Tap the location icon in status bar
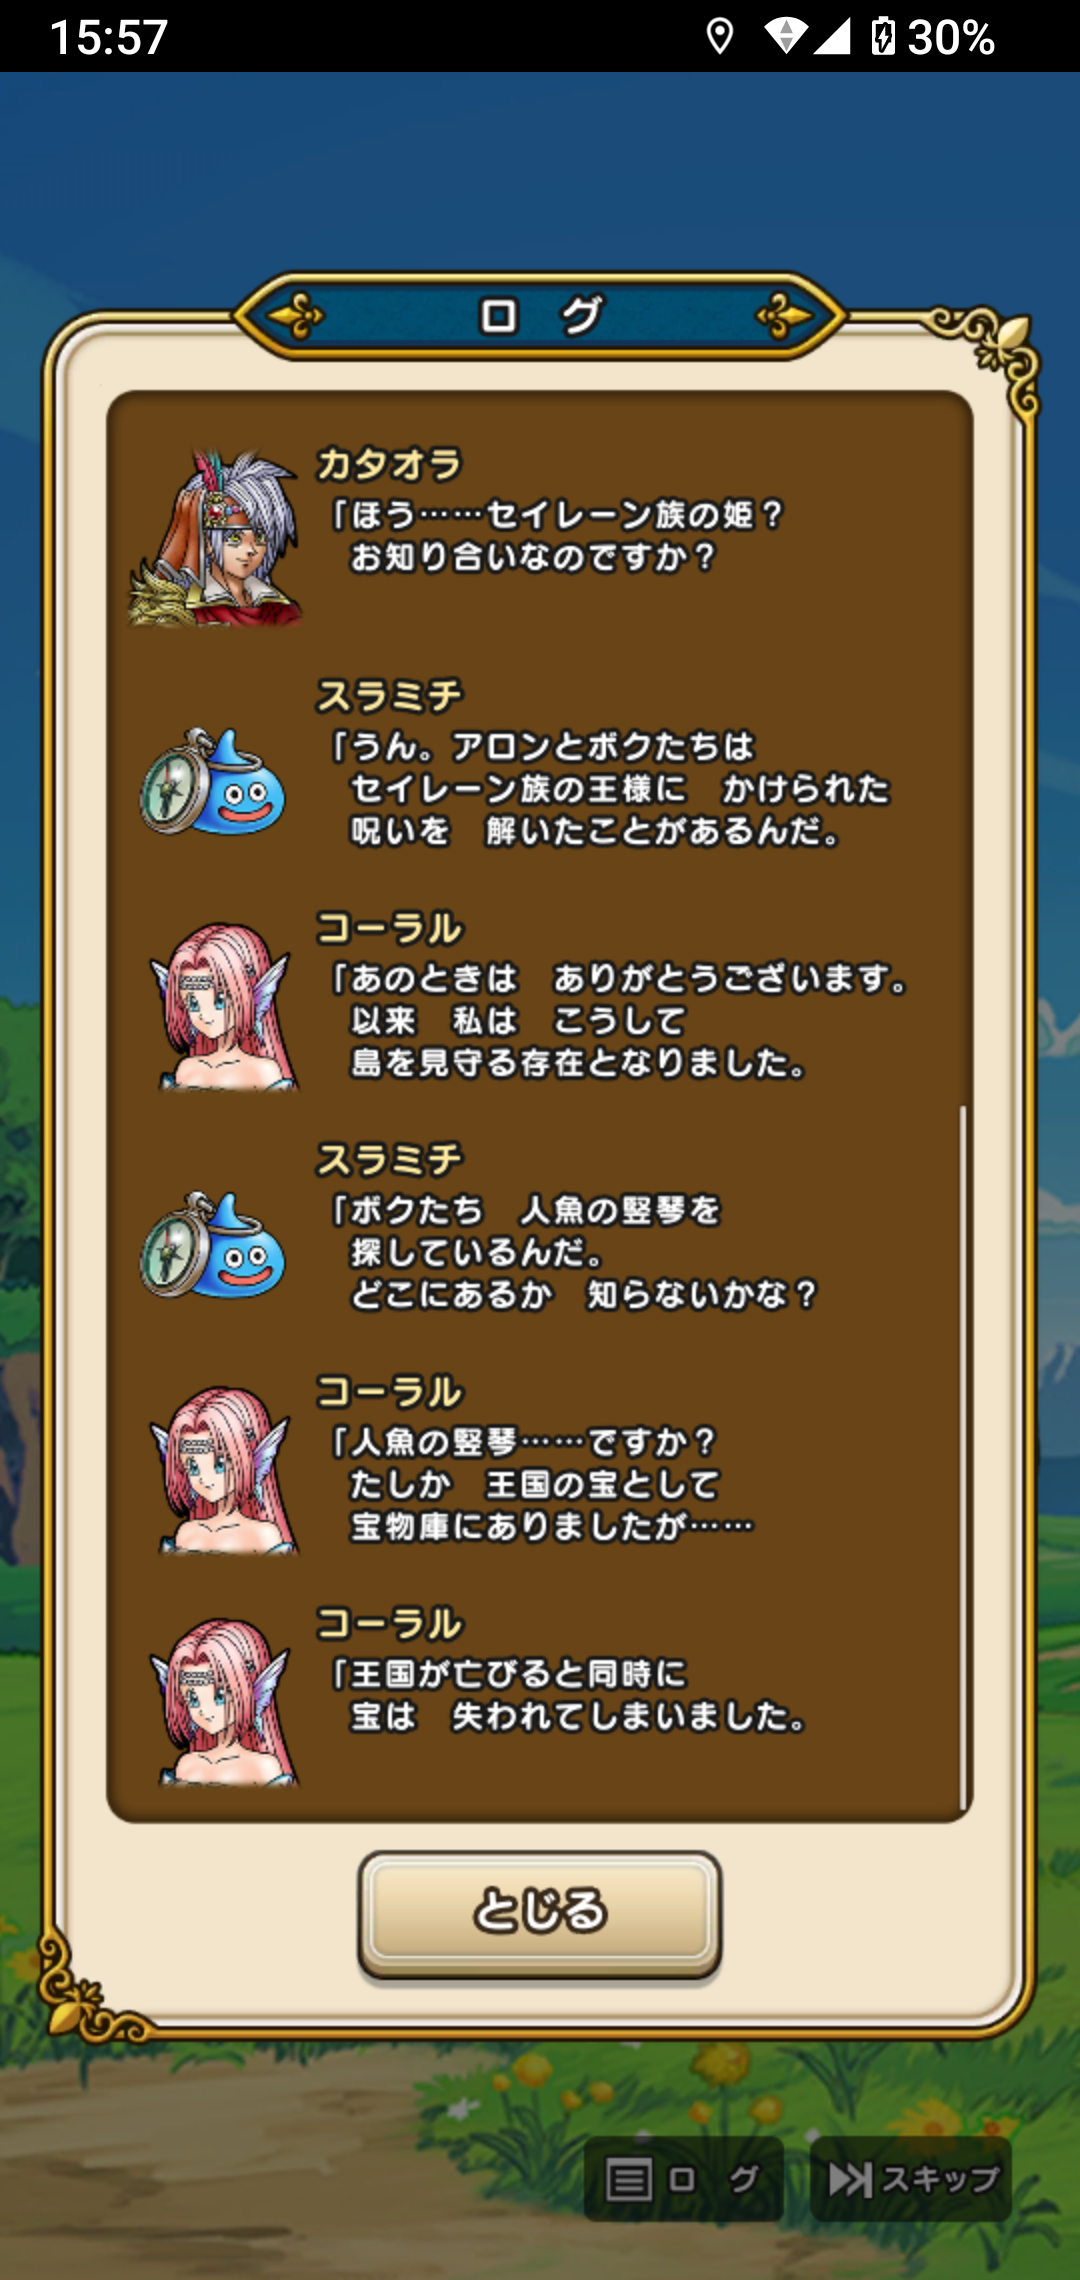This screenshot has height=2280, width=1080. coord(719,37)
